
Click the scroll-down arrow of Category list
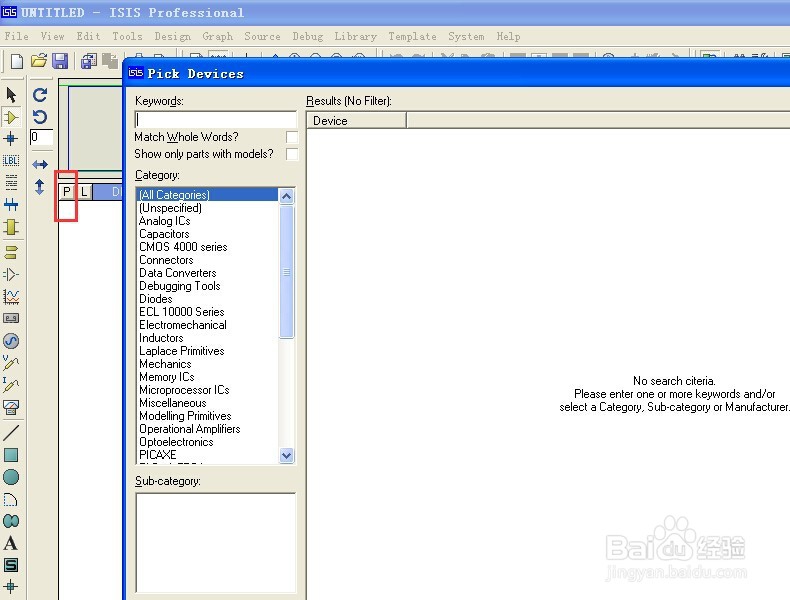pyautogui.click(x=287, y=455)
